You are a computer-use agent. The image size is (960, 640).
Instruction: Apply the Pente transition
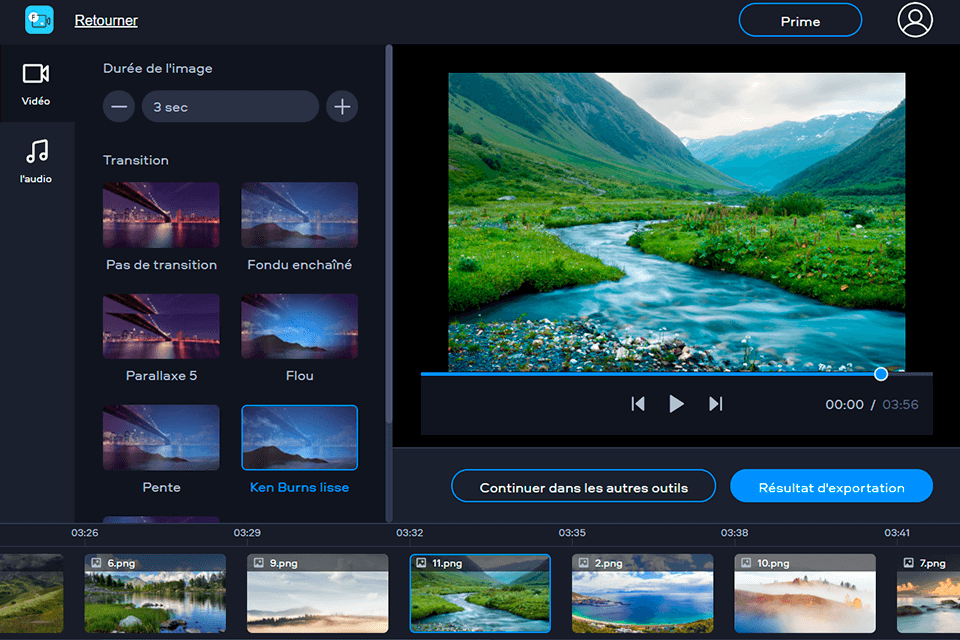point(161,437)
